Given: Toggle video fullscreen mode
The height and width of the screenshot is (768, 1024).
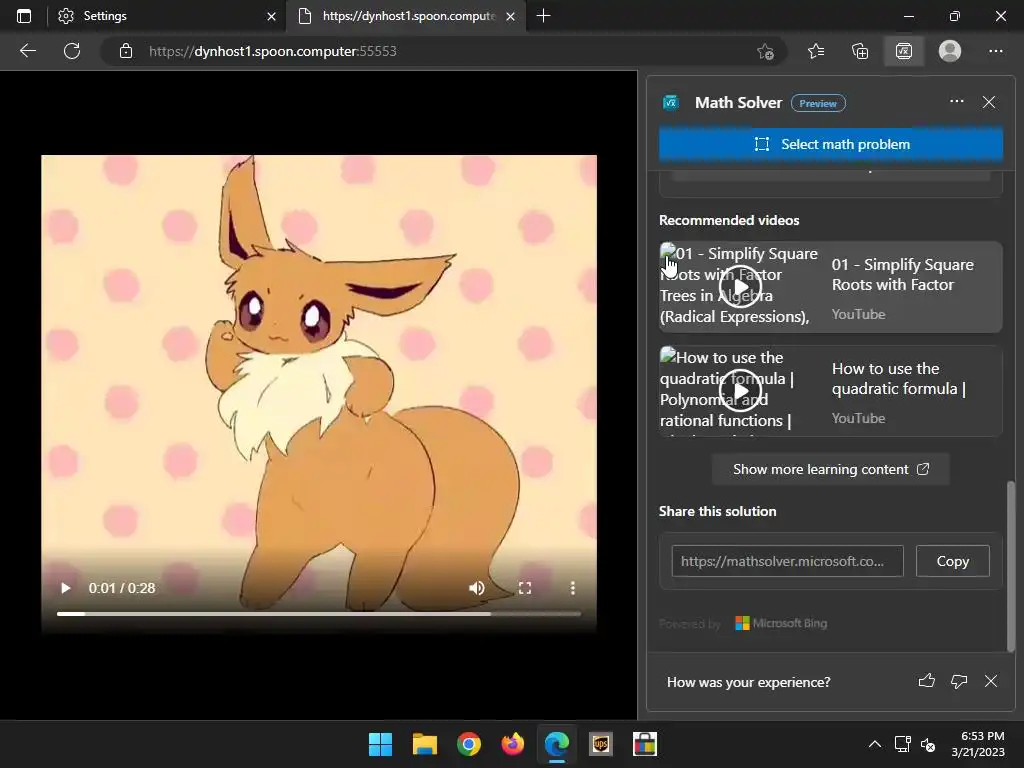Looking at the screenshot, I should pos(524,588).
